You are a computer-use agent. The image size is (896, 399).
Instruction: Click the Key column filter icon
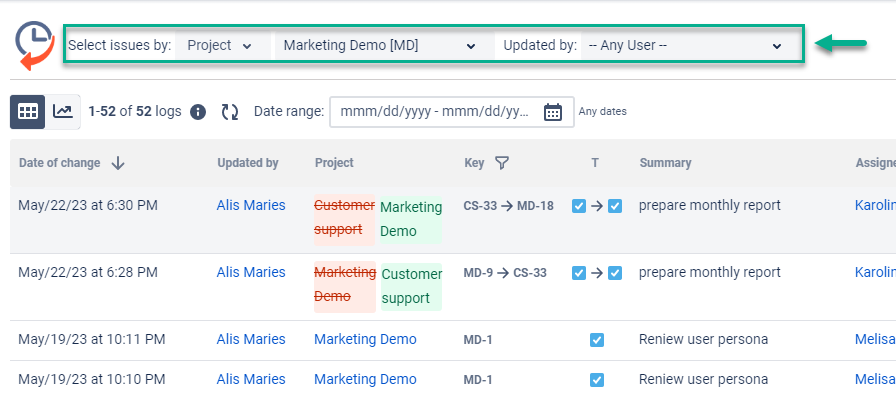501,163
